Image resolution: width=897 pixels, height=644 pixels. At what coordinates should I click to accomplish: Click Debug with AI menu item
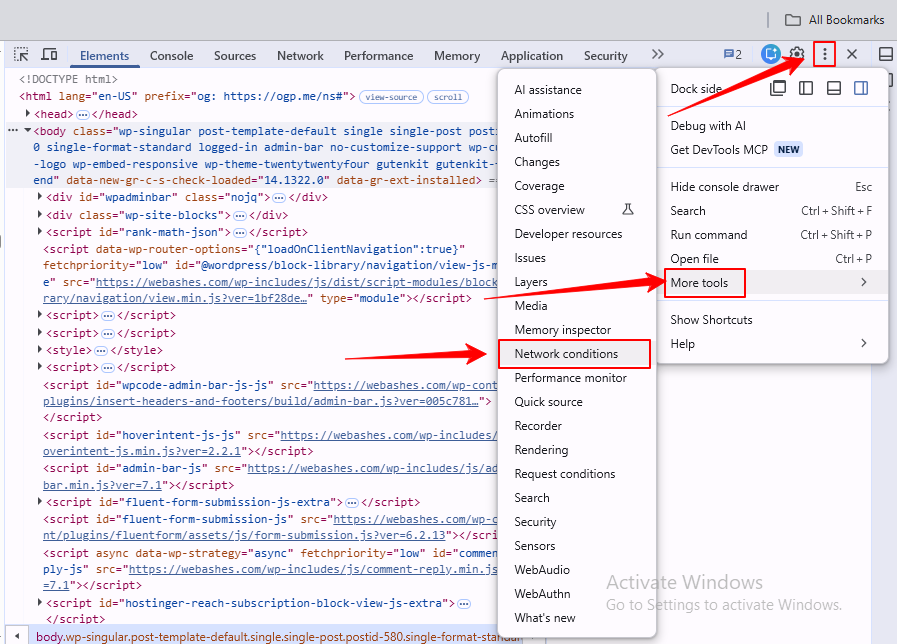771,126
